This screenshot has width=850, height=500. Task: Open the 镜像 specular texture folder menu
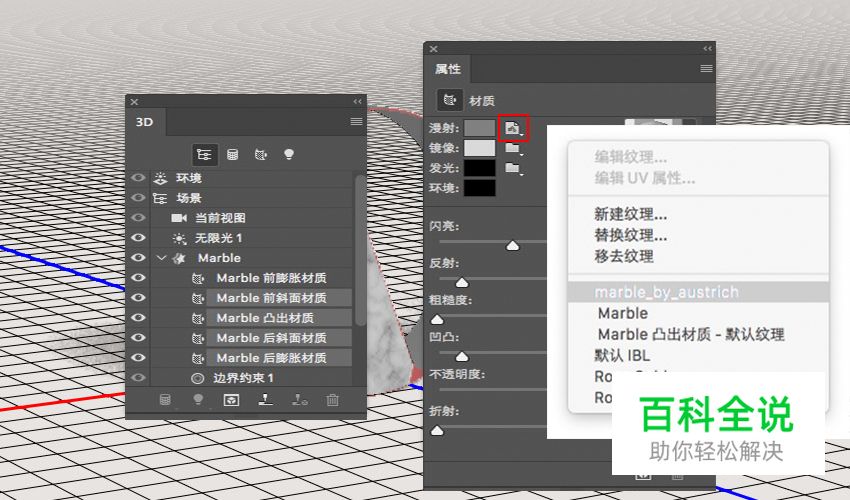point(513,148)
